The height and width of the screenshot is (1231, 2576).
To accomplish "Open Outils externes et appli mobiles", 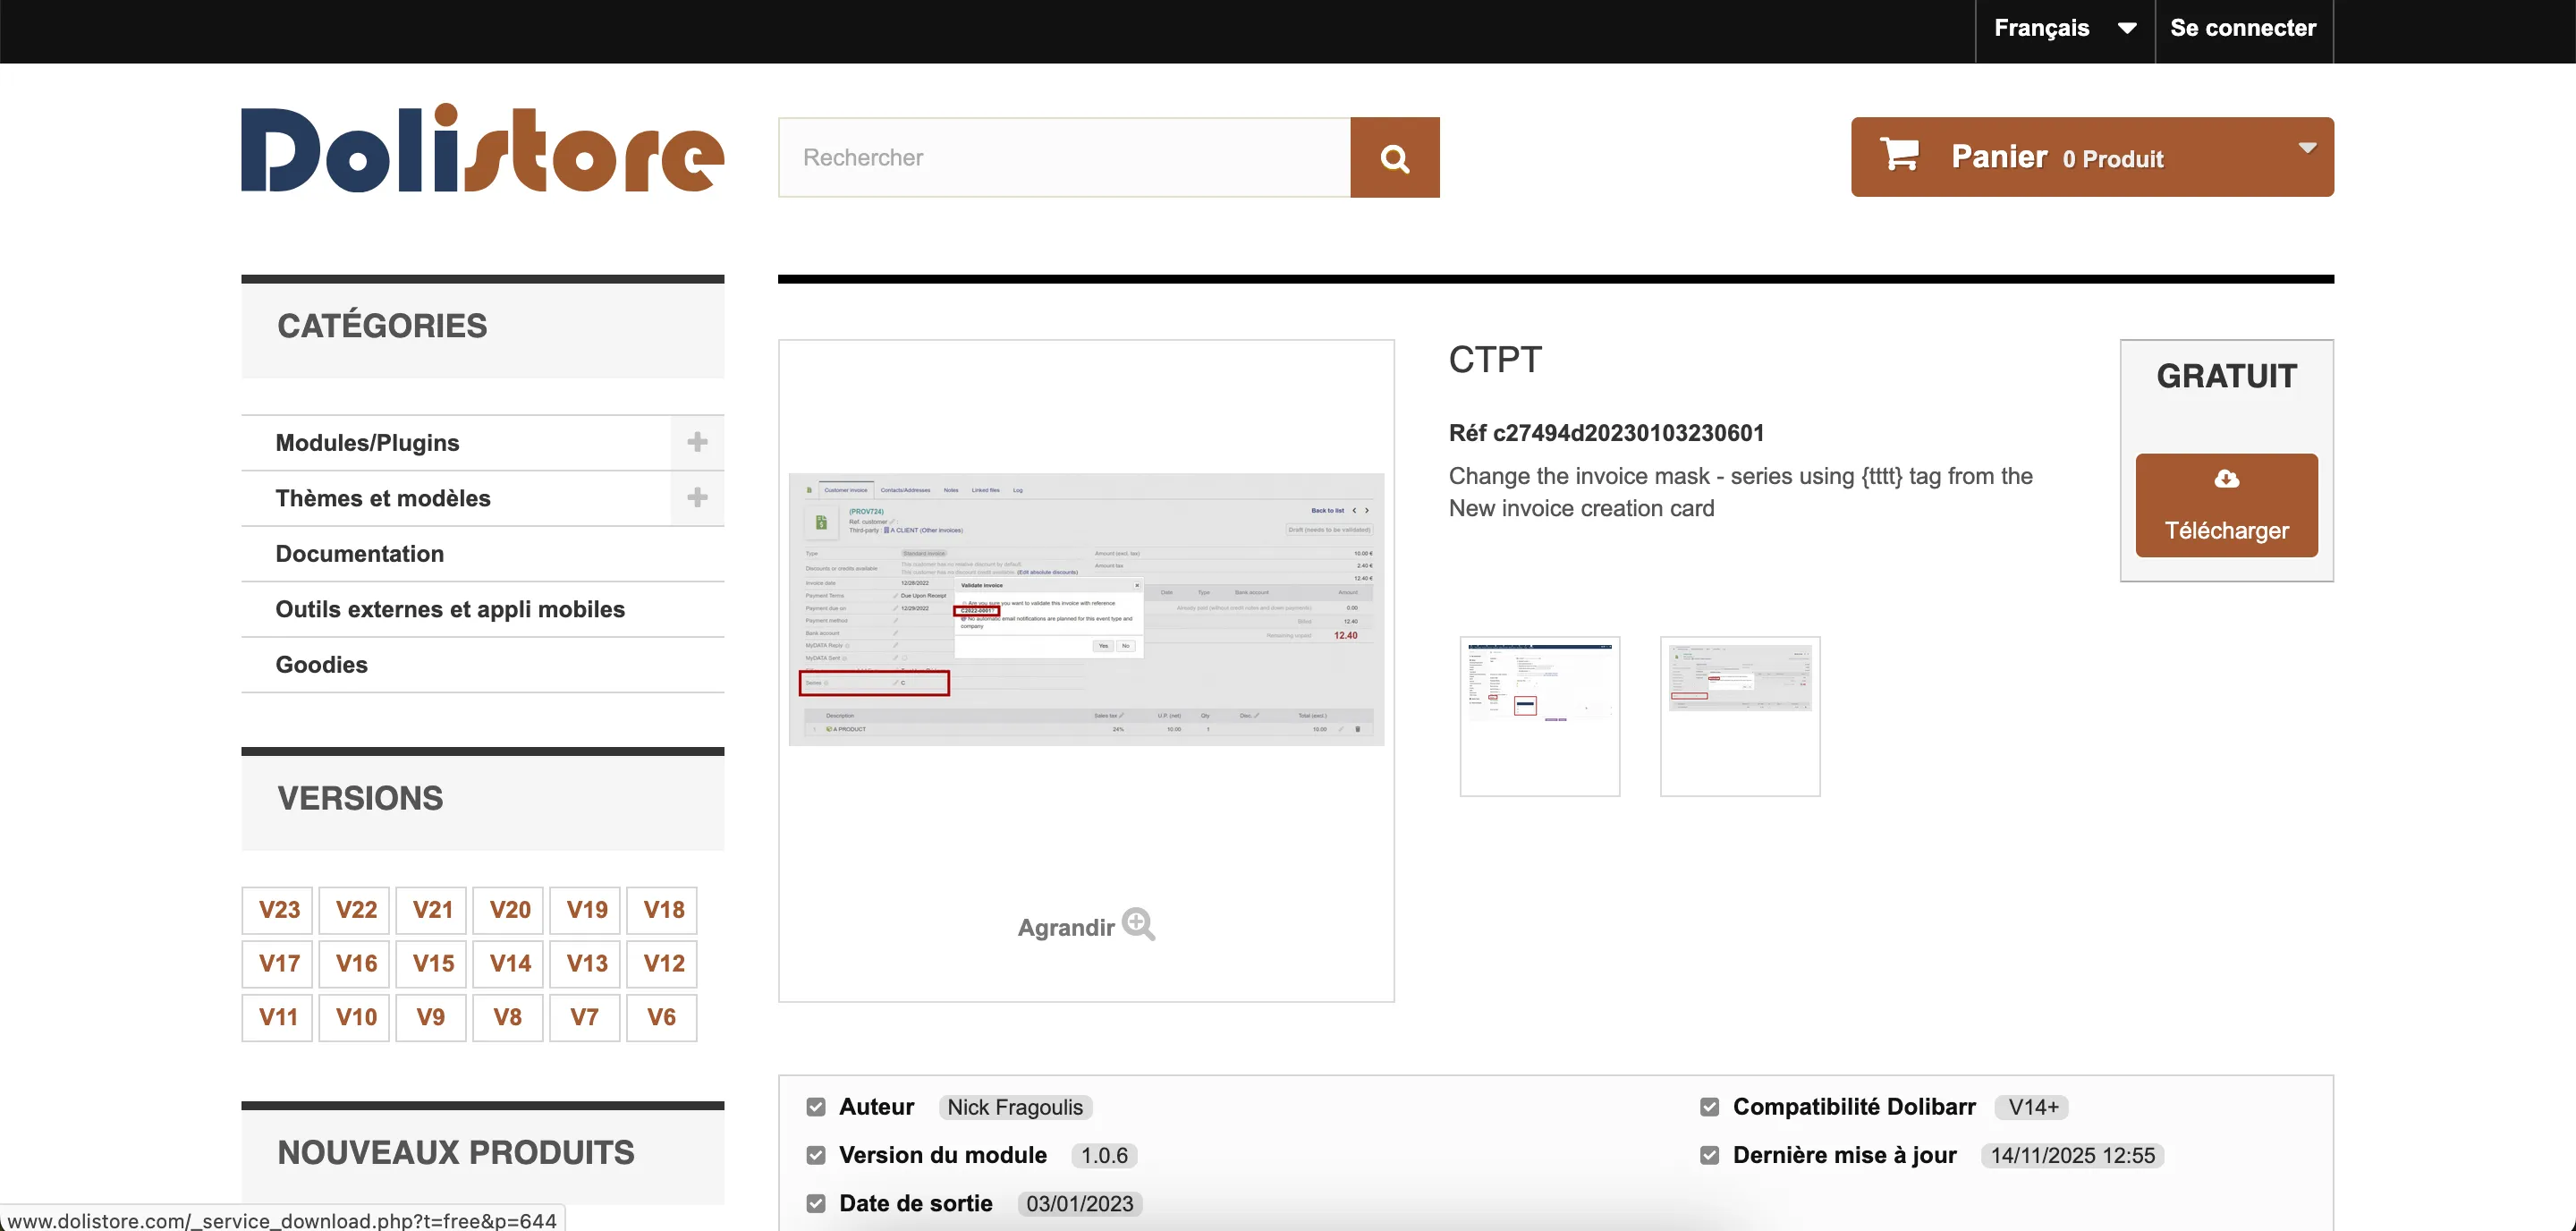I will 450,609.
